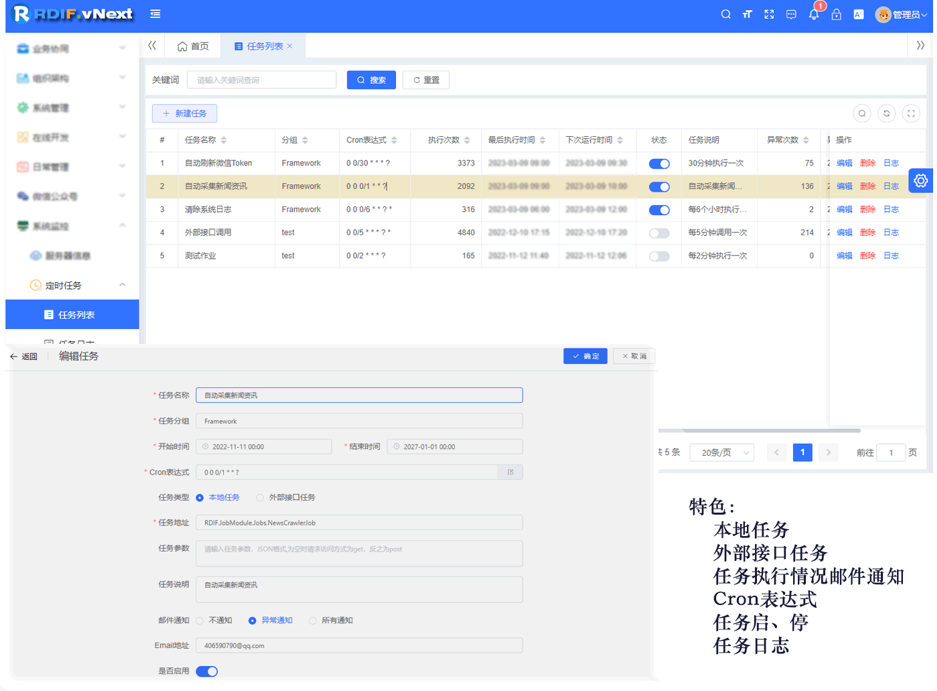Screen dimensions: 937x691
Task: Refresh the task list using the refresh icon
Action: [x=886, y=113]
